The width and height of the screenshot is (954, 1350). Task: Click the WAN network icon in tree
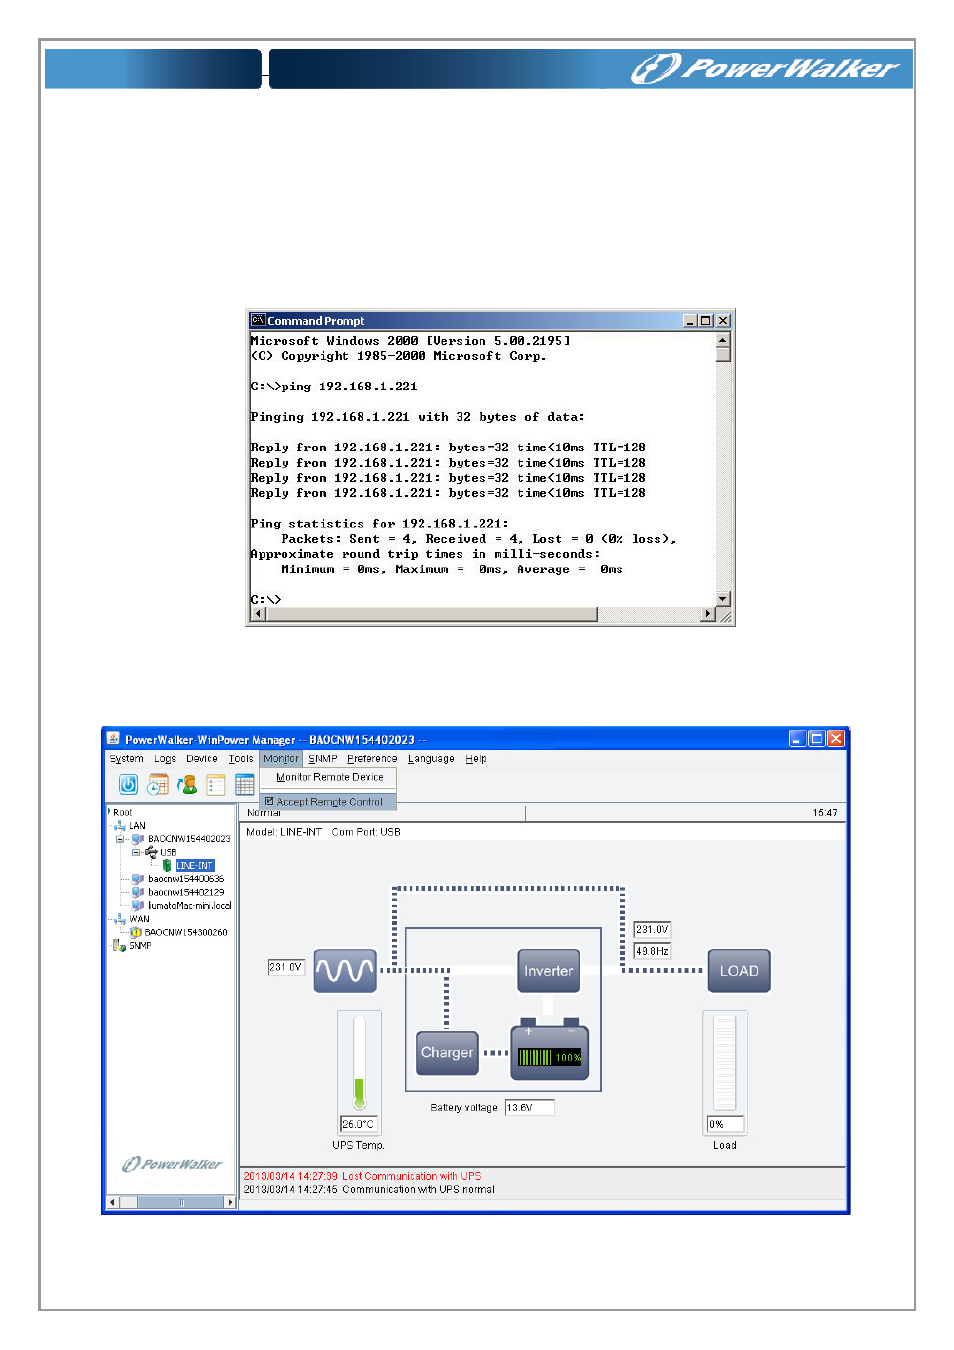tap(120, 919)
